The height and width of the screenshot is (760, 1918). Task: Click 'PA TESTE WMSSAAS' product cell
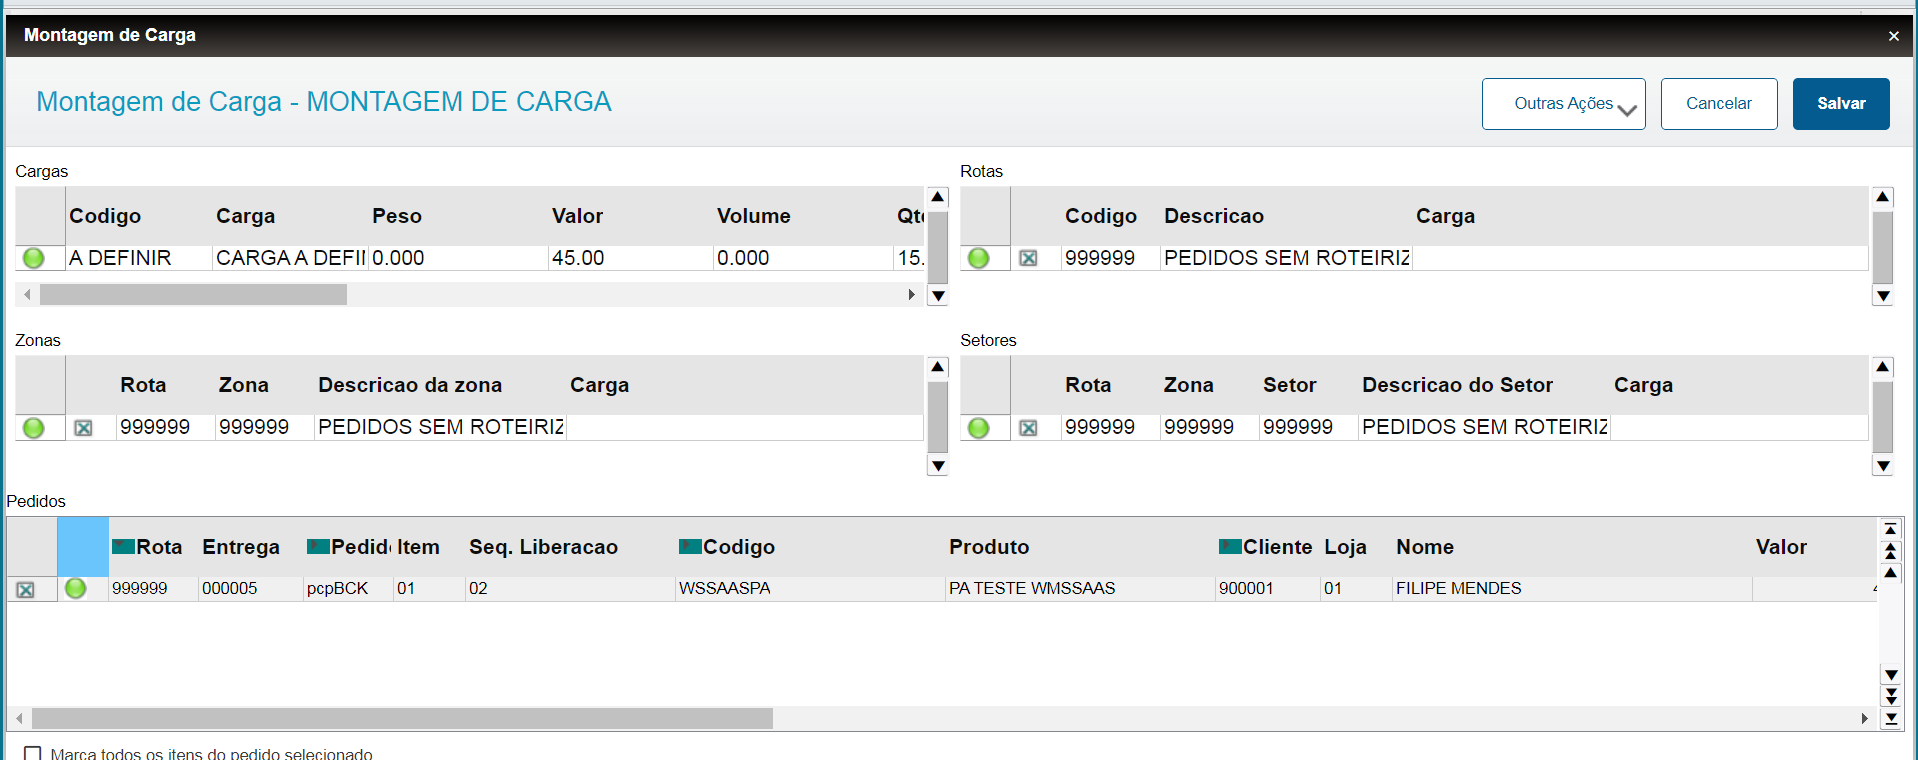(x=1080, y=588)
